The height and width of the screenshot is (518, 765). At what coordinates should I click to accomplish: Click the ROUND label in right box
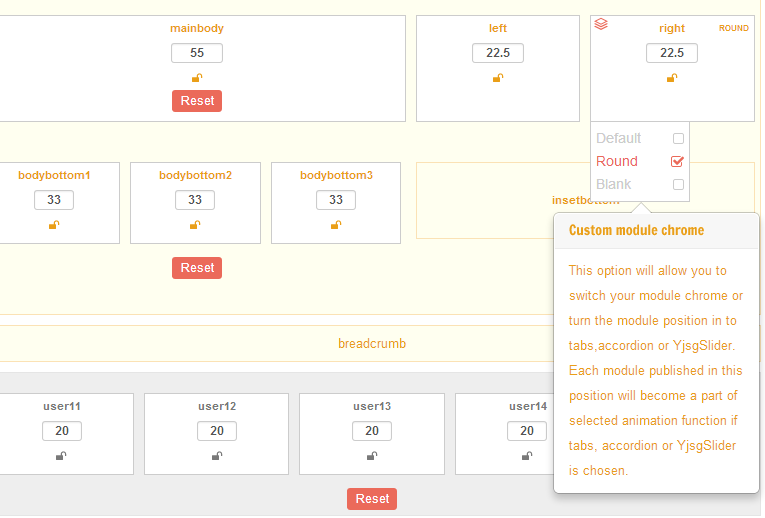pyautogui.click(x=733, y=28)
